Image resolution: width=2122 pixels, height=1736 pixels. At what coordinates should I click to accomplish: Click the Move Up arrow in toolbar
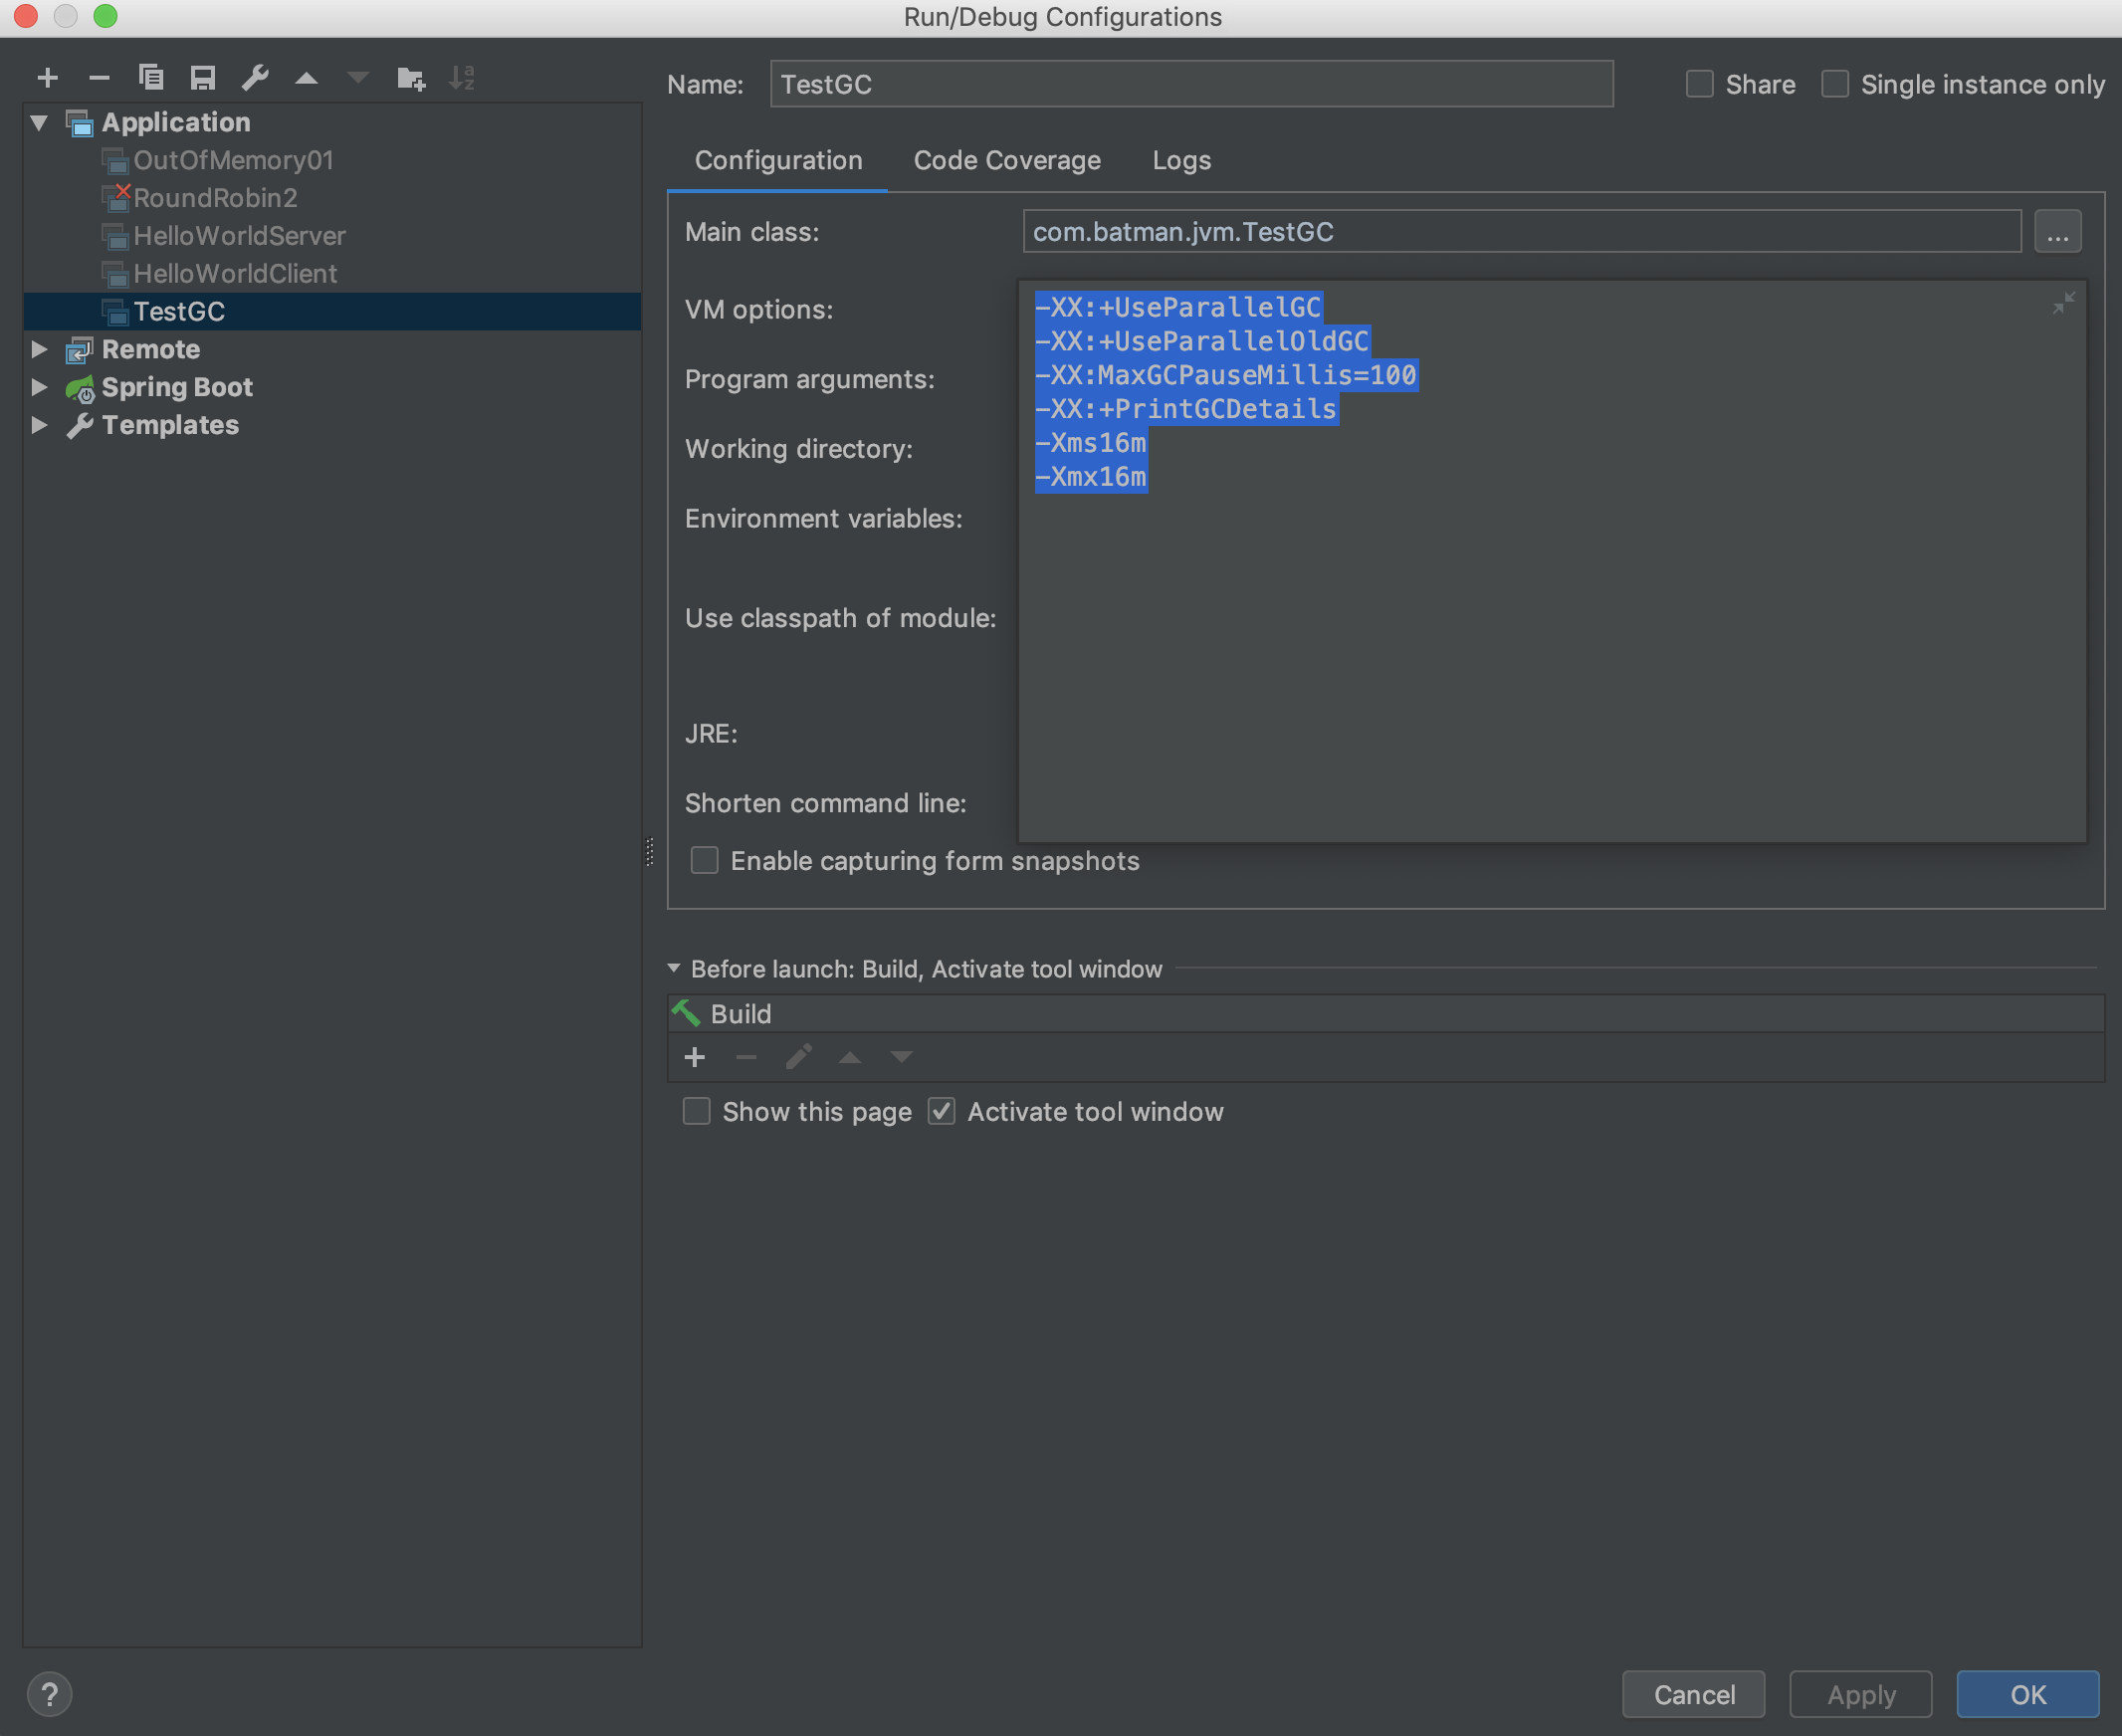(x=307, y=78)
